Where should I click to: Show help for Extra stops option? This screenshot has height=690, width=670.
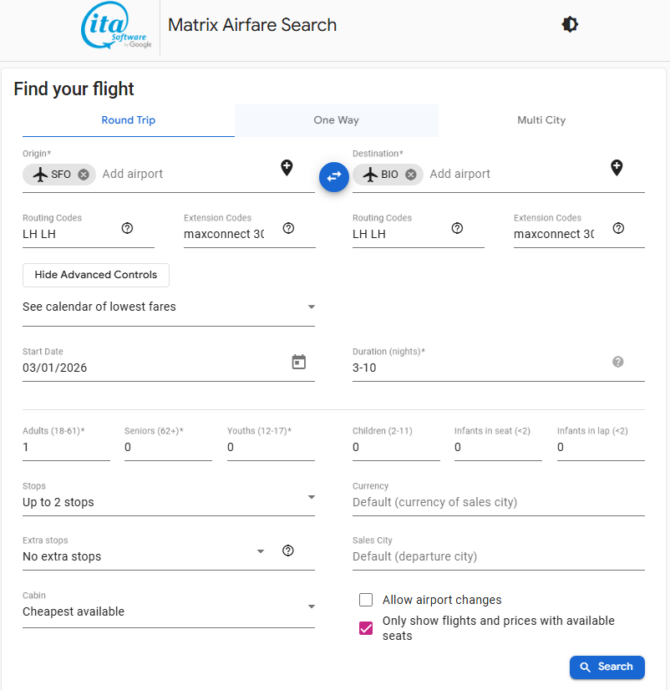pos(288,550)
